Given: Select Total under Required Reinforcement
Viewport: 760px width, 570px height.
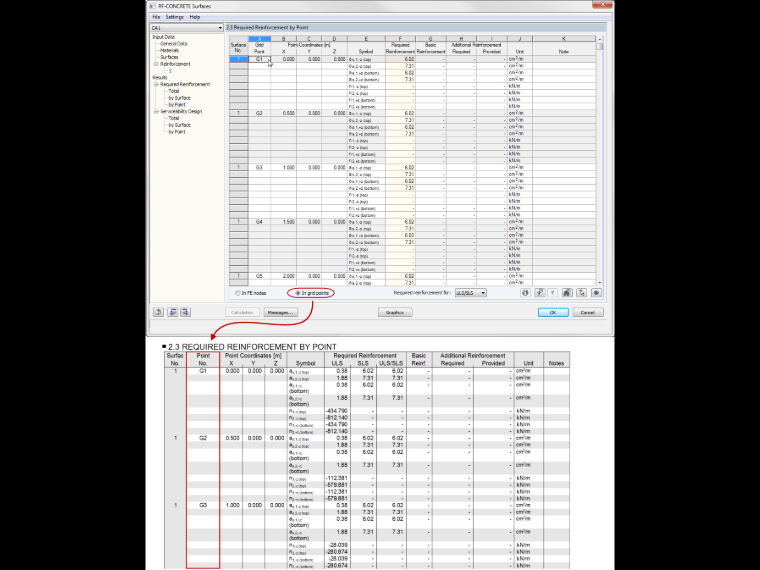Looking at the screenshot, I should pyautogui.click(x=174, y=91).
